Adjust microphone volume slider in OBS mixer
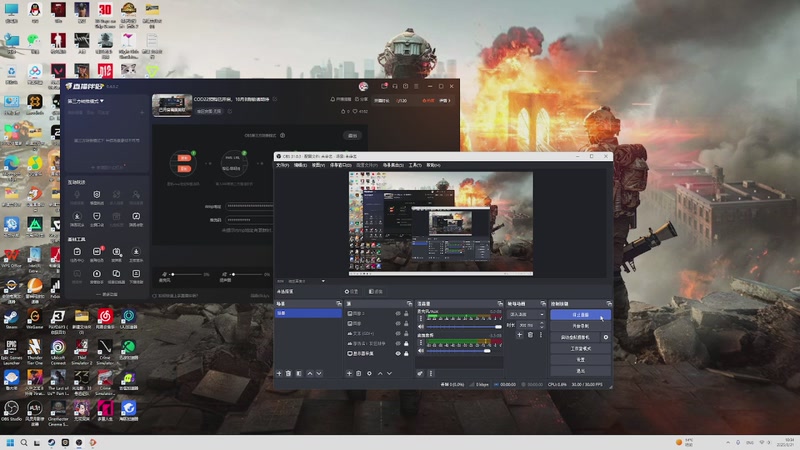 pos(464,327)
